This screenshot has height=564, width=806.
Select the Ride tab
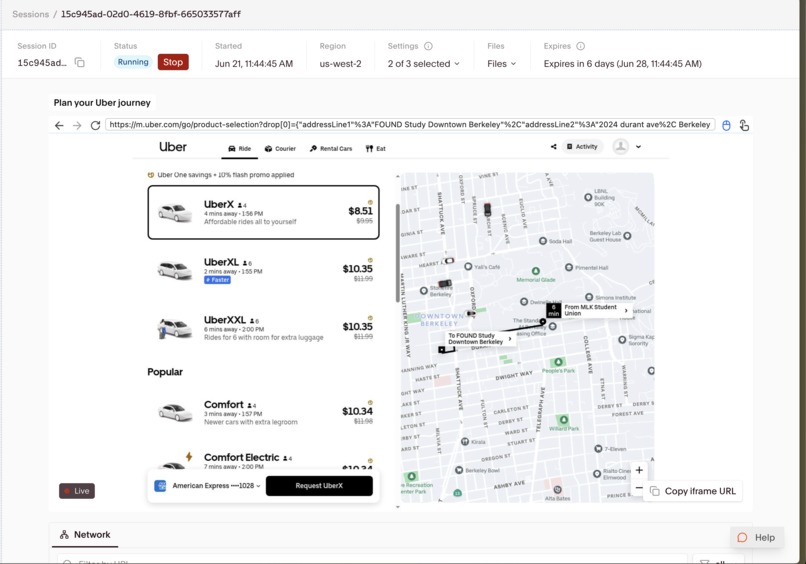pyautogui.click(x=240, y=149)
